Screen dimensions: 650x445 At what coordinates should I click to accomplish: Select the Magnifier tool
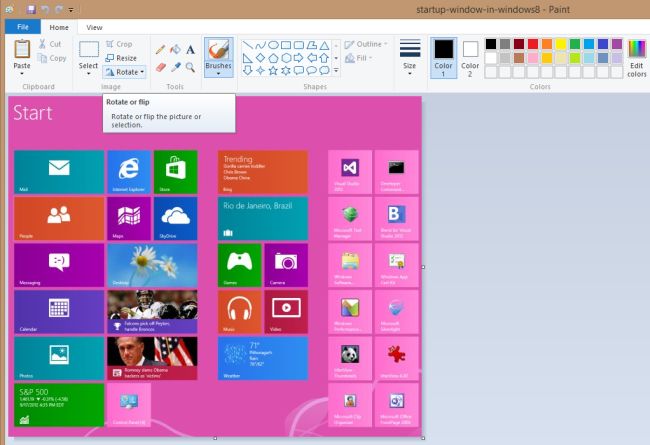pos(190,67)
